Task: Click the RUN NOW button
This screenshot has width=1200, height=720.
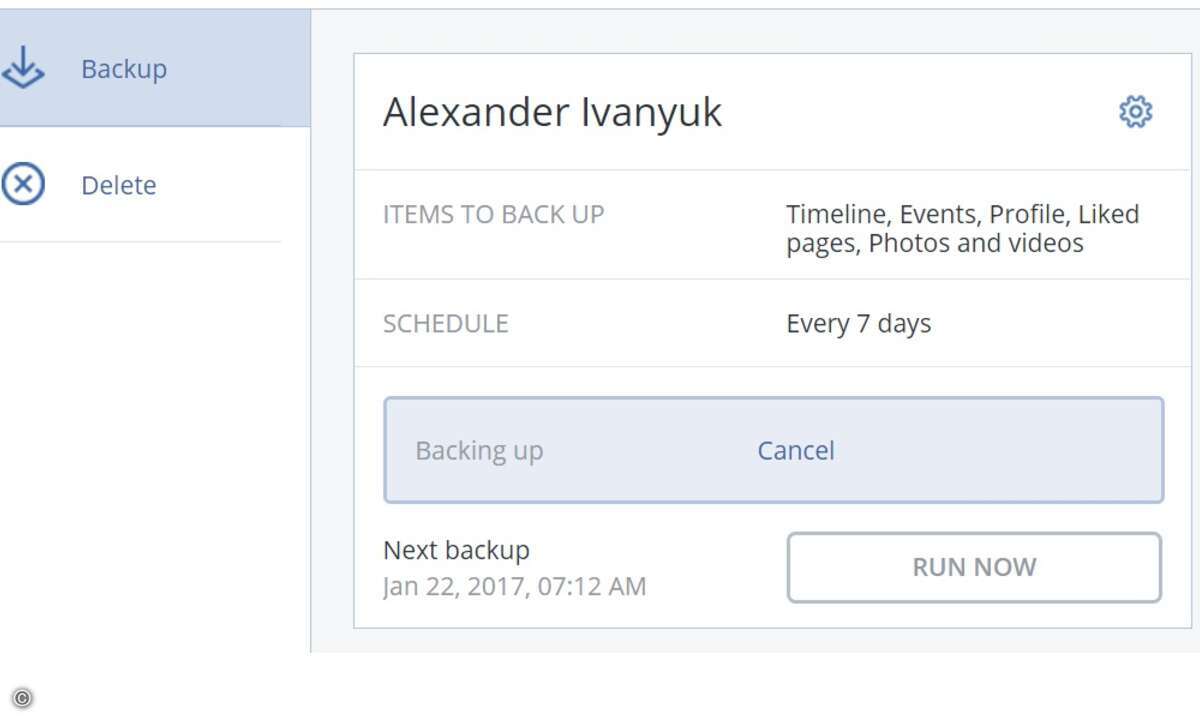Action: click(974, 567)
